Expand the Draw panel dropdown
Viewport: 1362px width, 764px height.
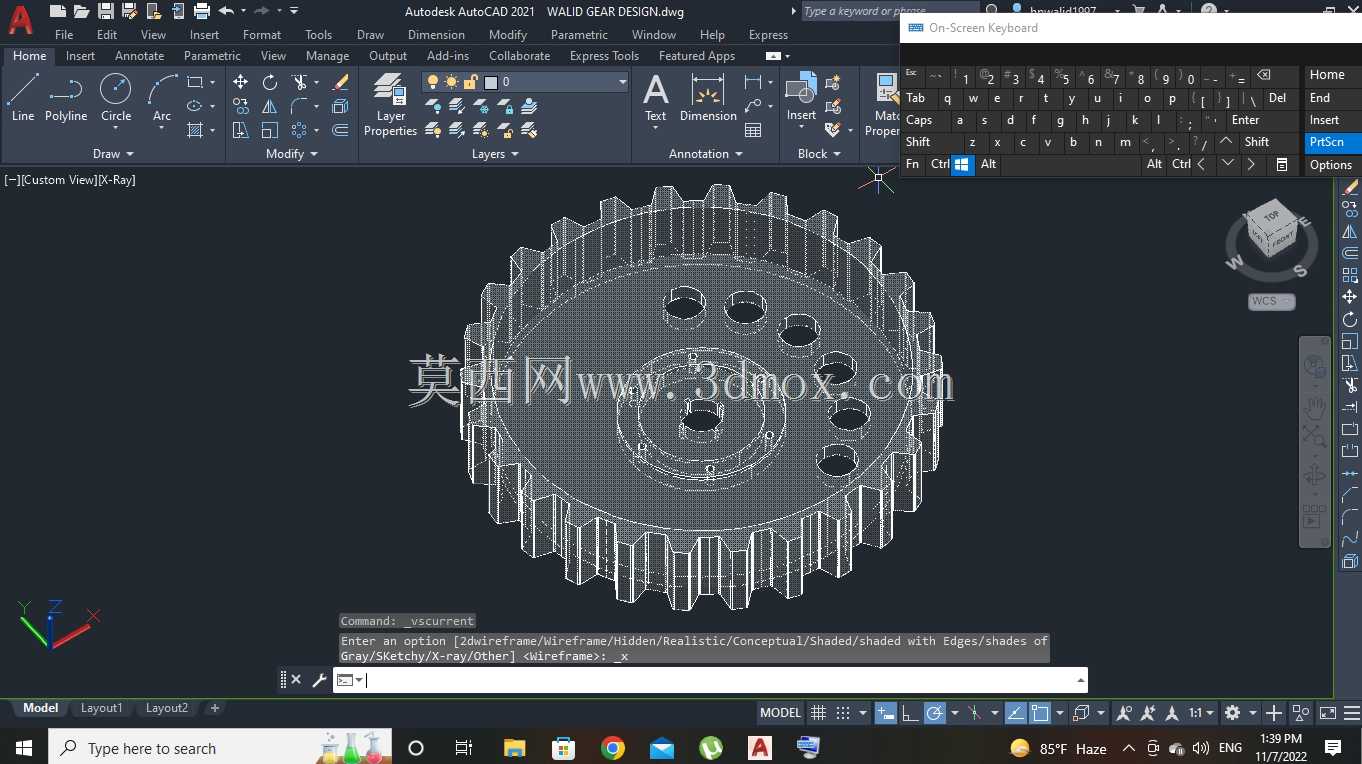pyautogui.click(x=113, y=154)
